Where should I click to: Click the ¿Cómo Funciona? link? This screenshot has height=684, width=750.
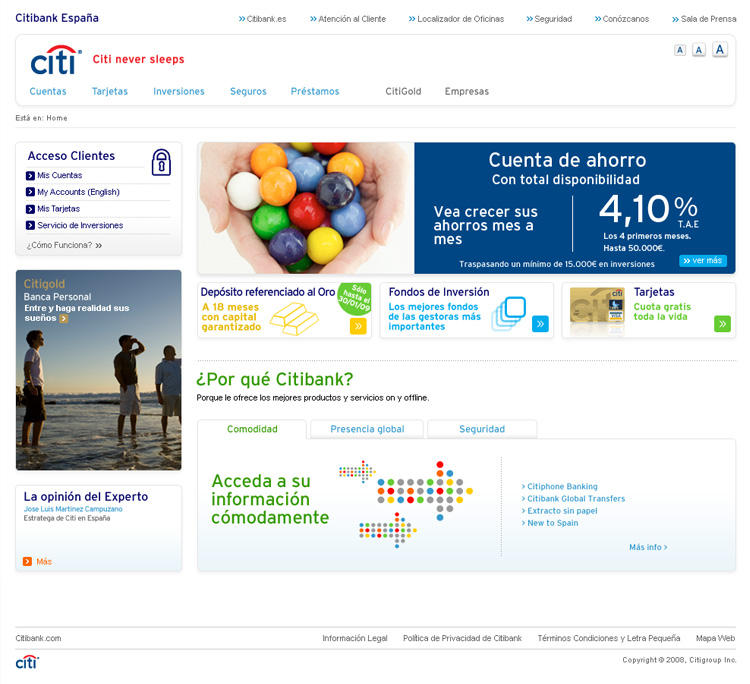65,245
